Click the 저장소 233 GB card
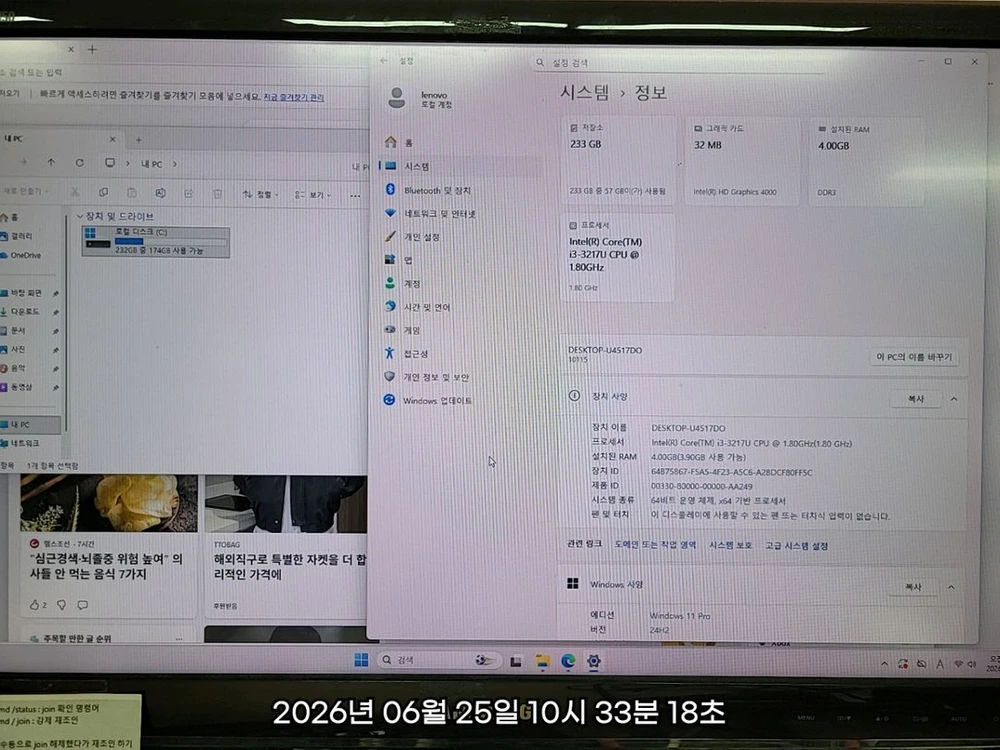The image size is (1000, 750). 617,160
